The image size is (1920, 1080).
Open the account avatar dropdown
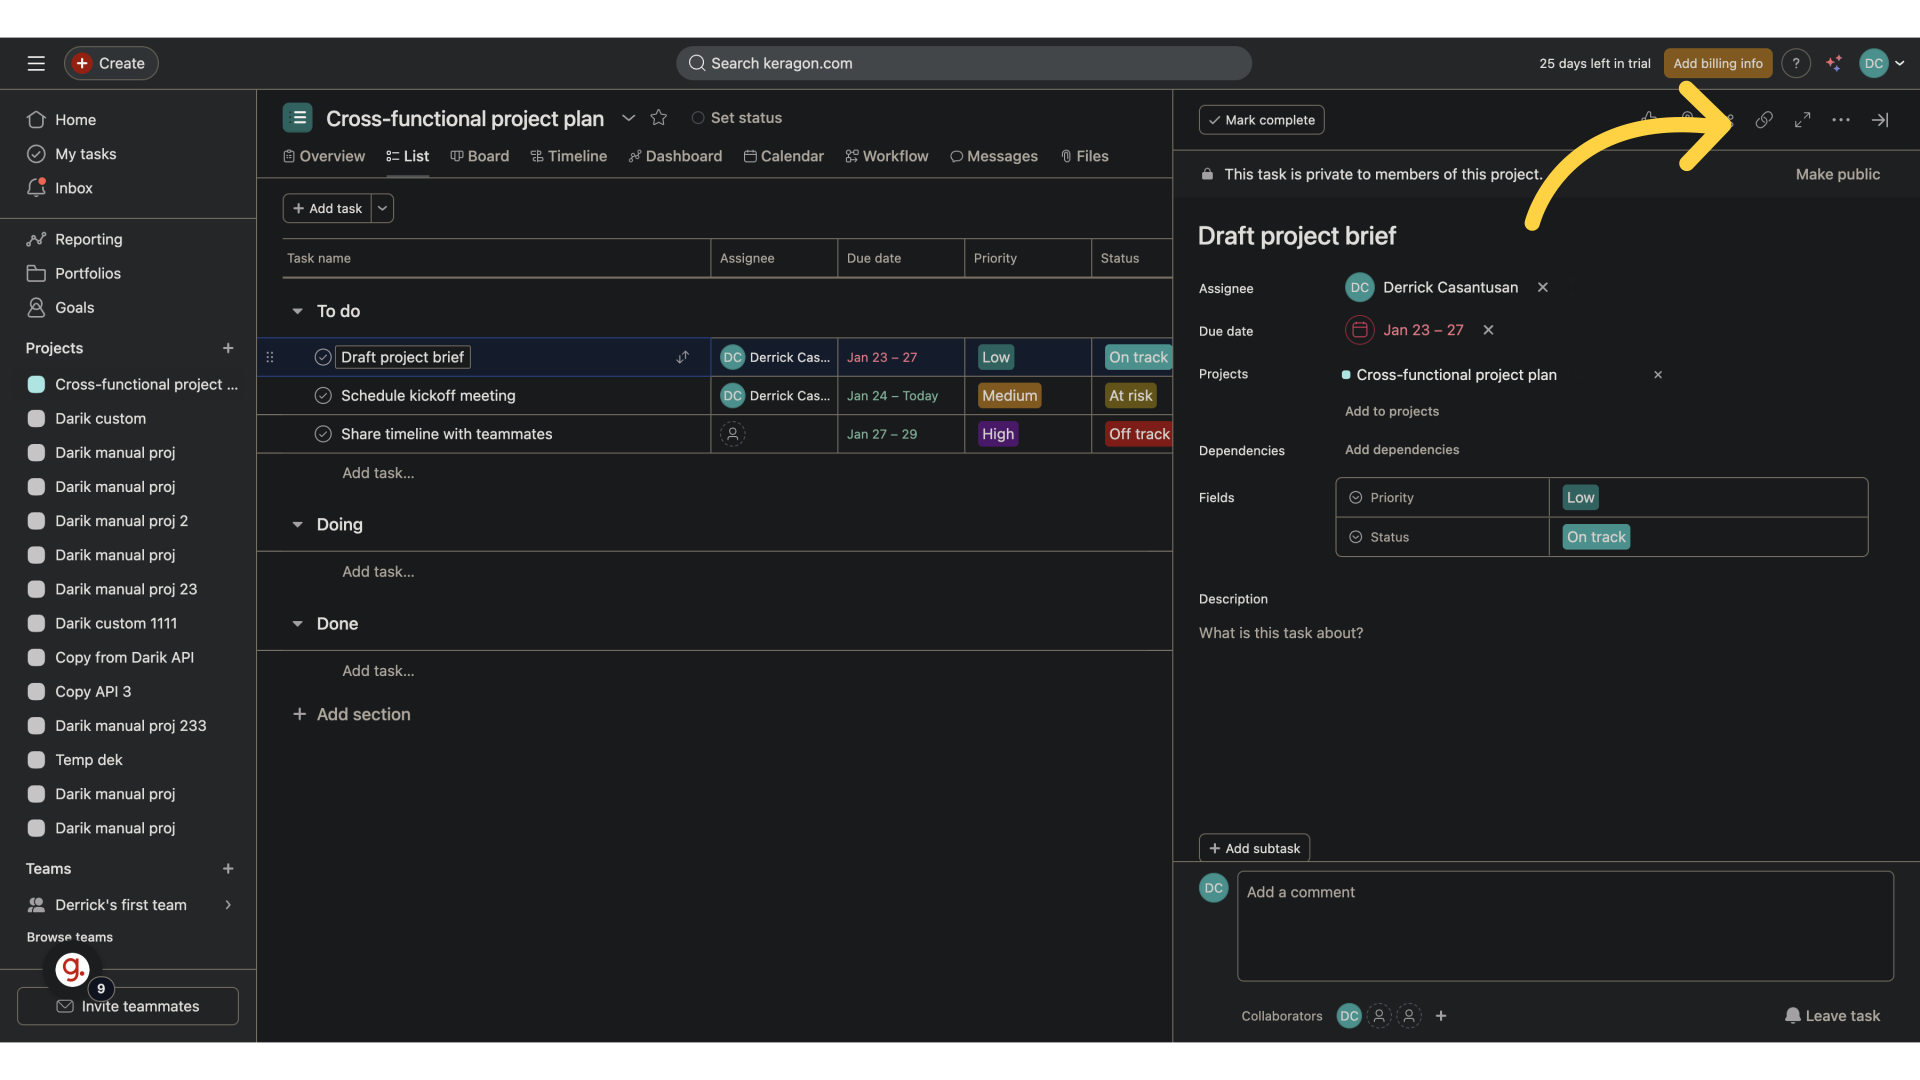(1883, 63)
